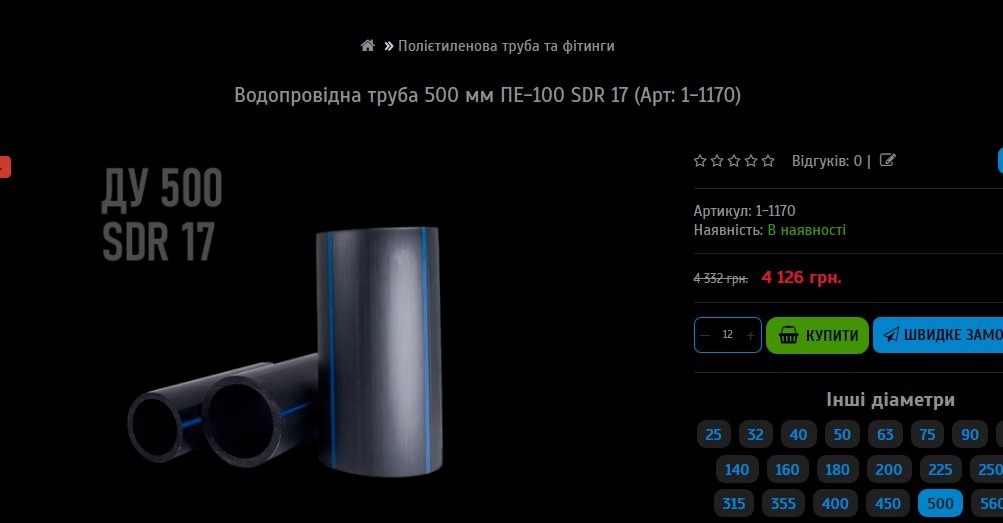Pick the 450 diameter option
The width and height of the screenshot is (1003, 523).
(x=888, y=504)
